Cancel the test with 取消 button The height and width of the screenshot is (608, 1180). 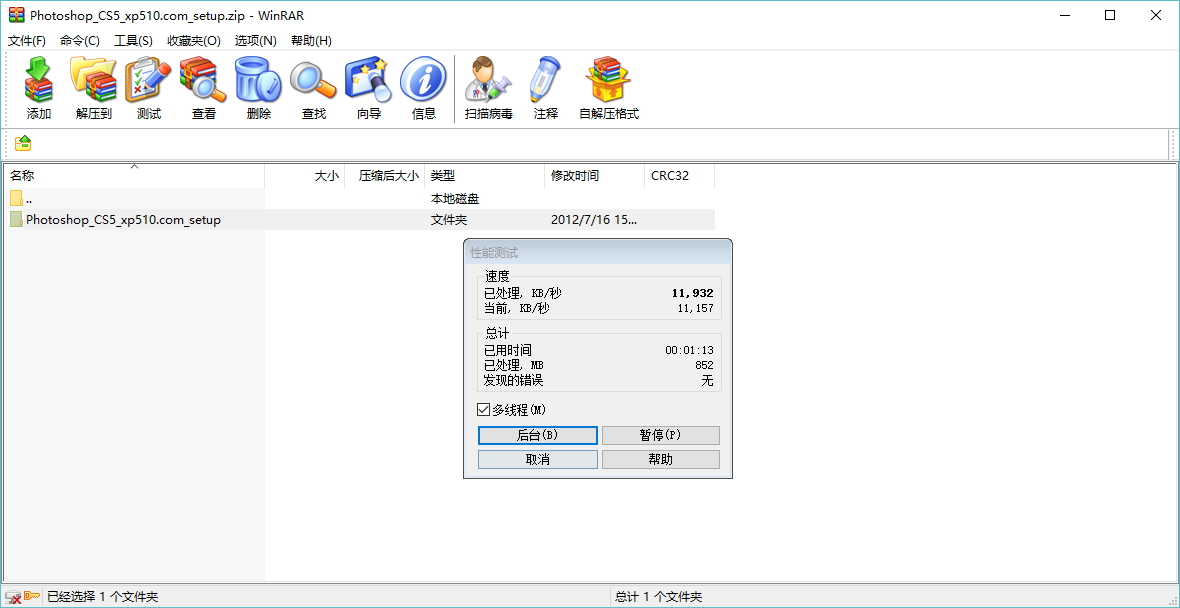pyautogui.click(x=537, y=460)
